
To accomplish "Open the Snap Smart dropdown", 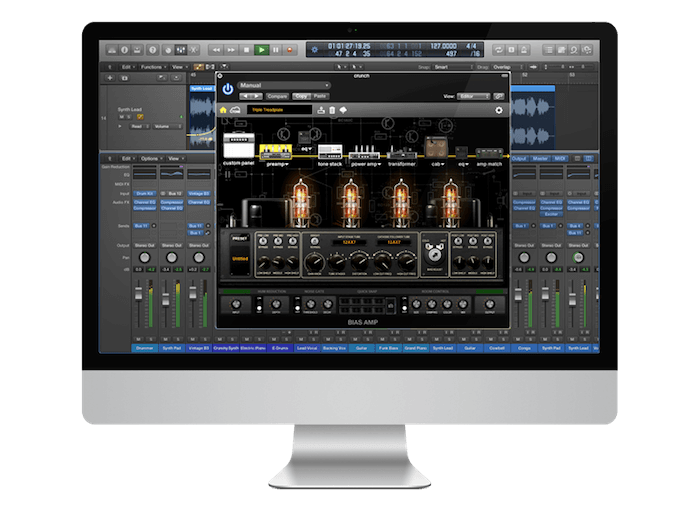I will point(454,67).
